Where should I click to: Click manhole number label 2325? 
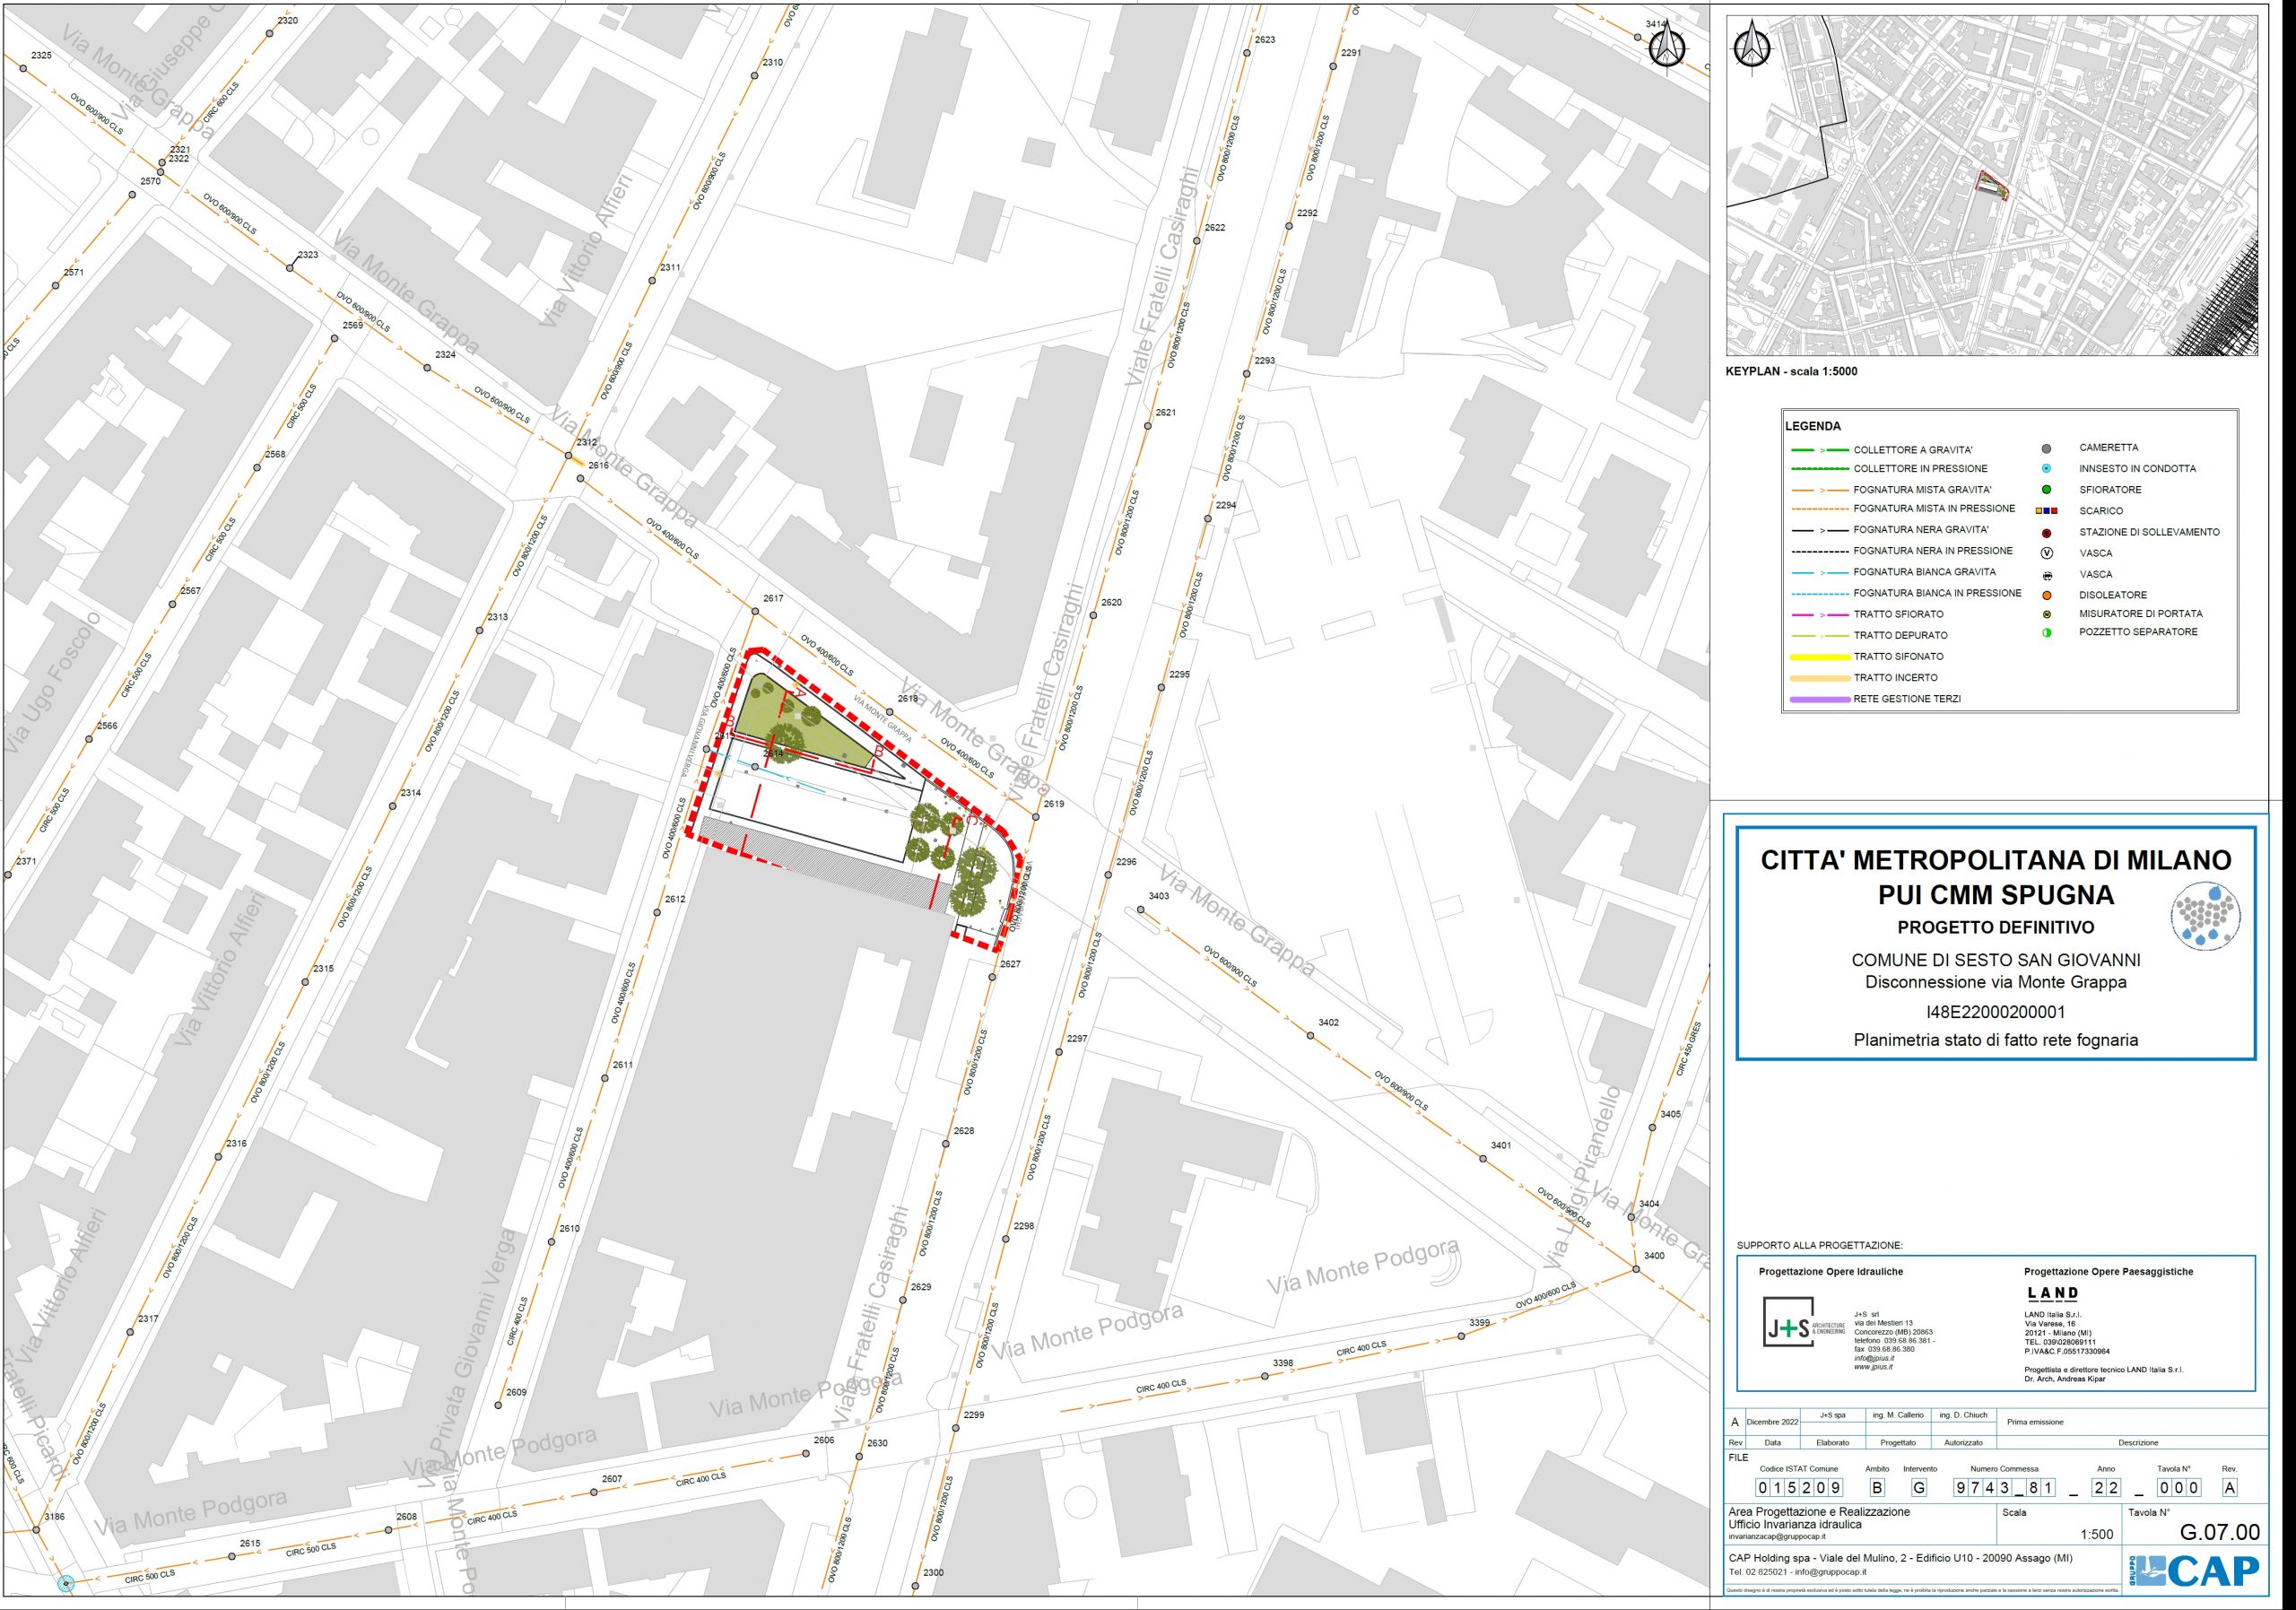tap(41, 55)
